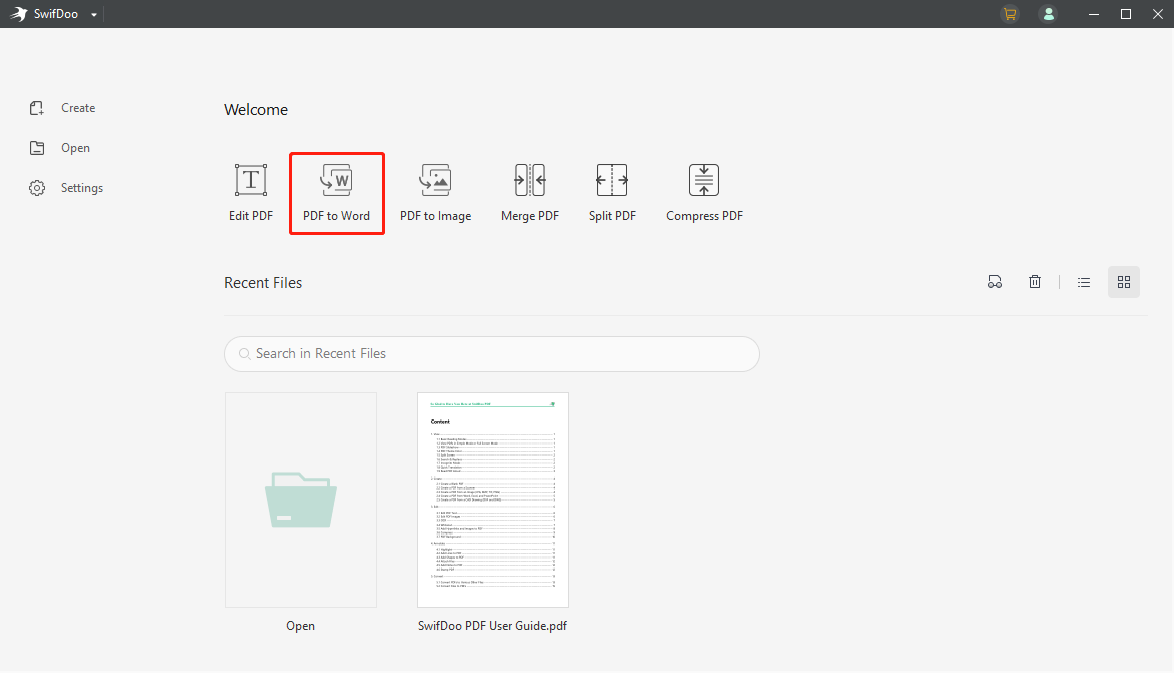Switch recent files to list view

pyautogui.click(x=1083, y=282)
